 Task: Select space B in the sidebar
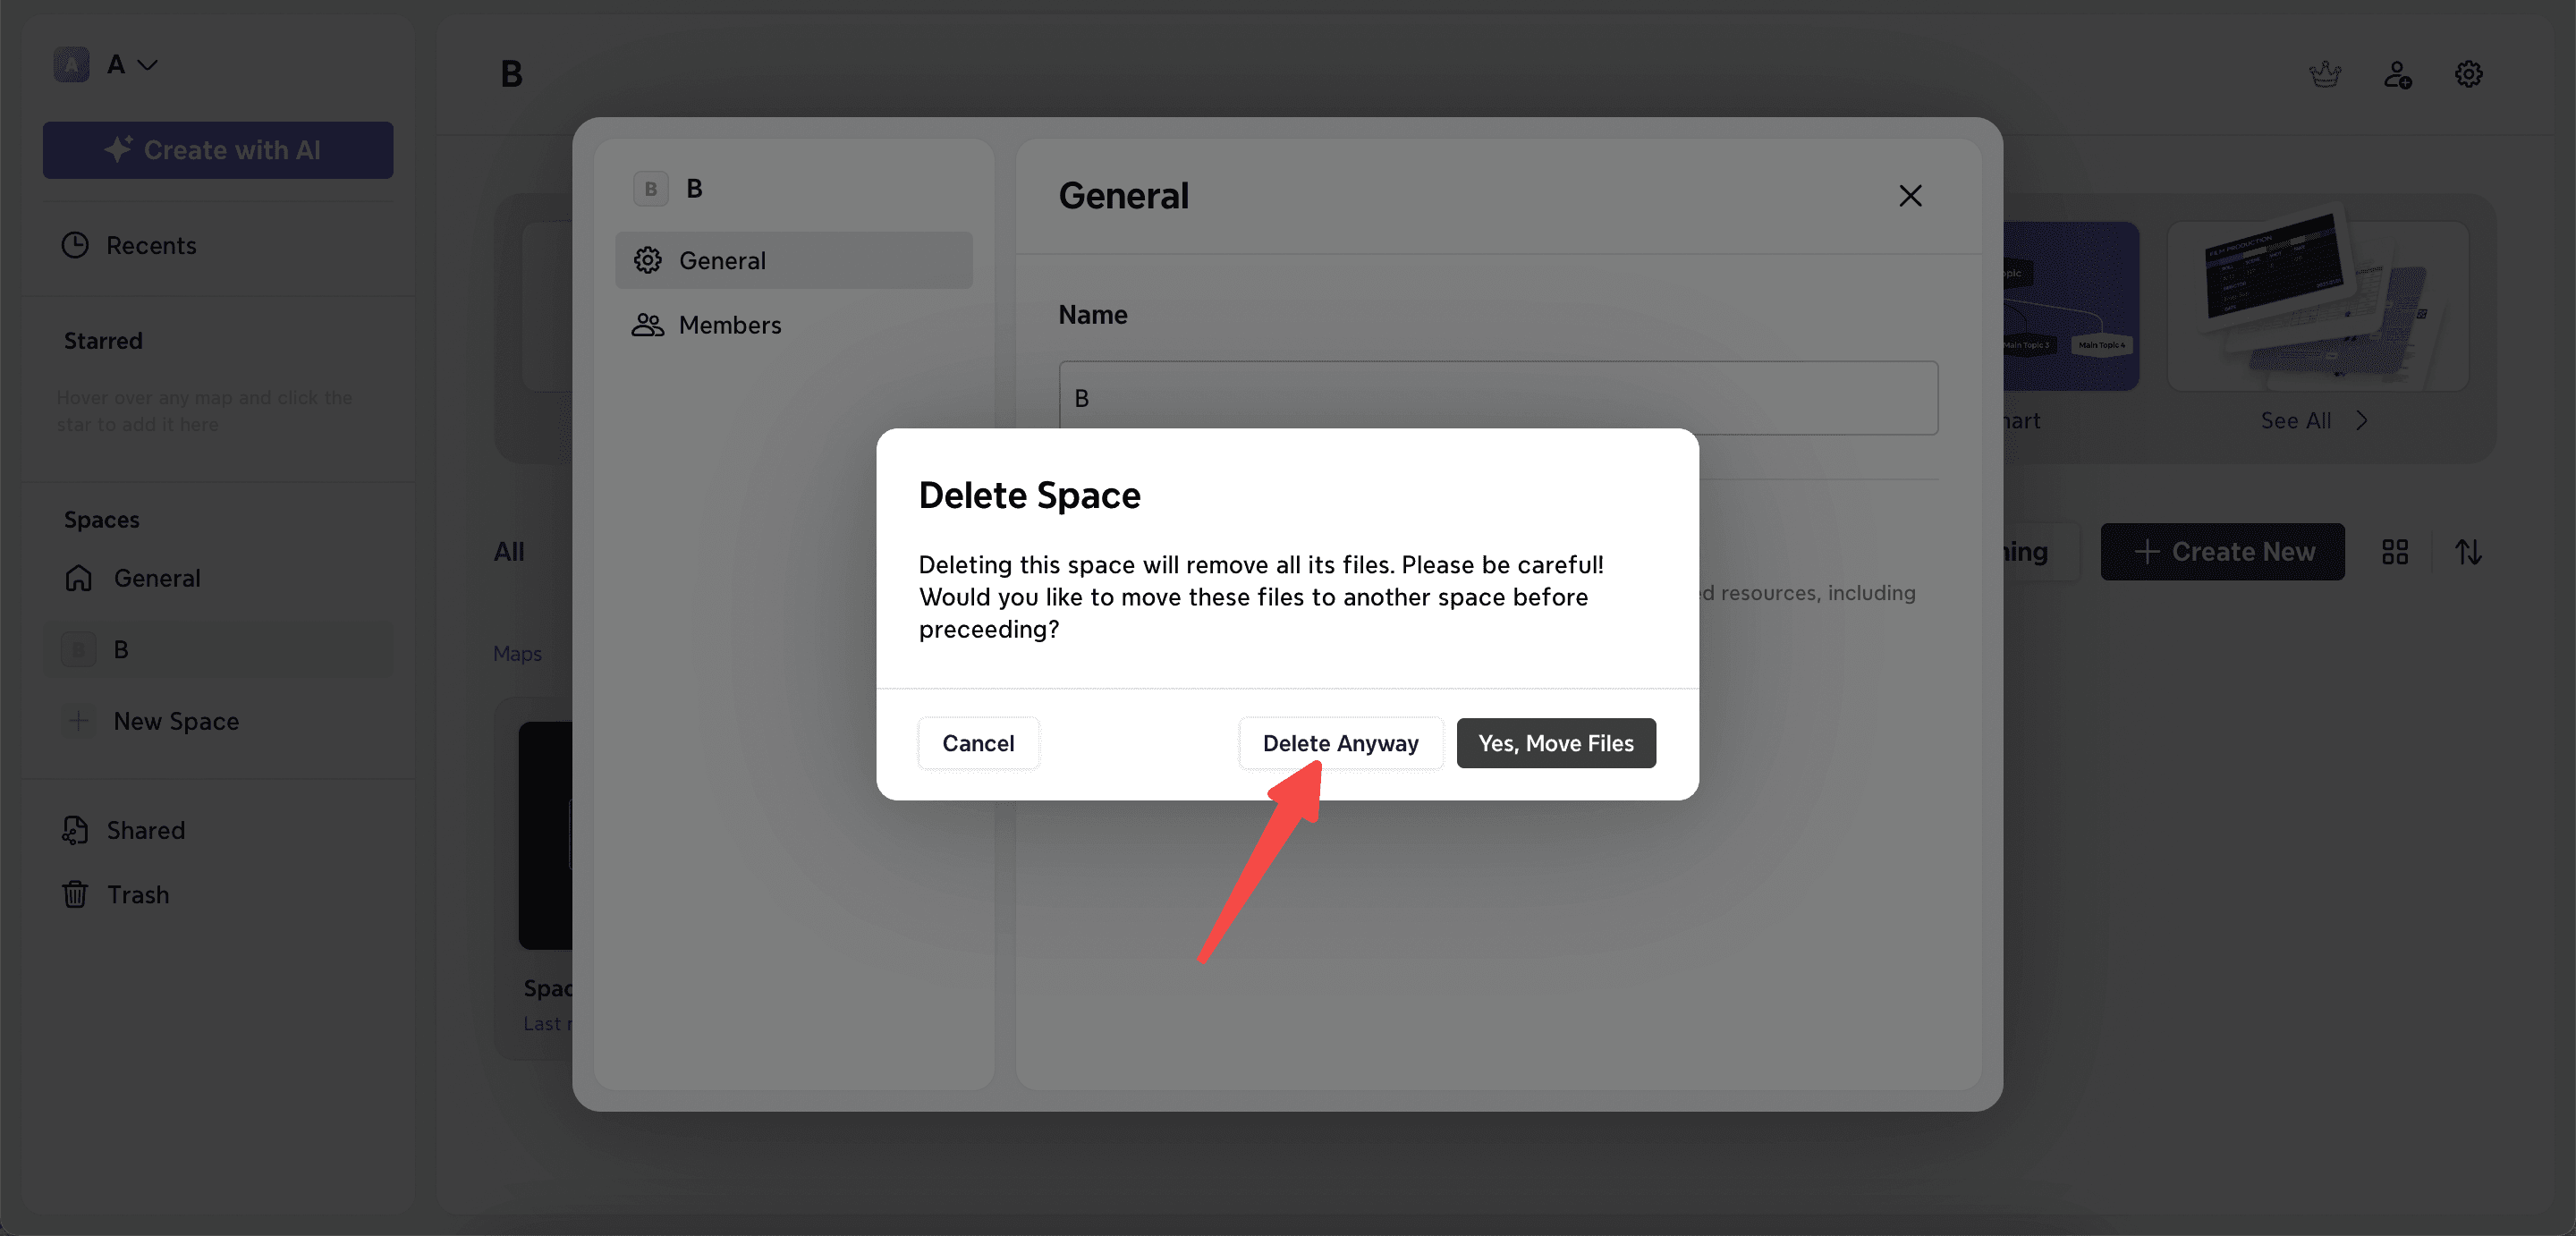tap(218, 650)
